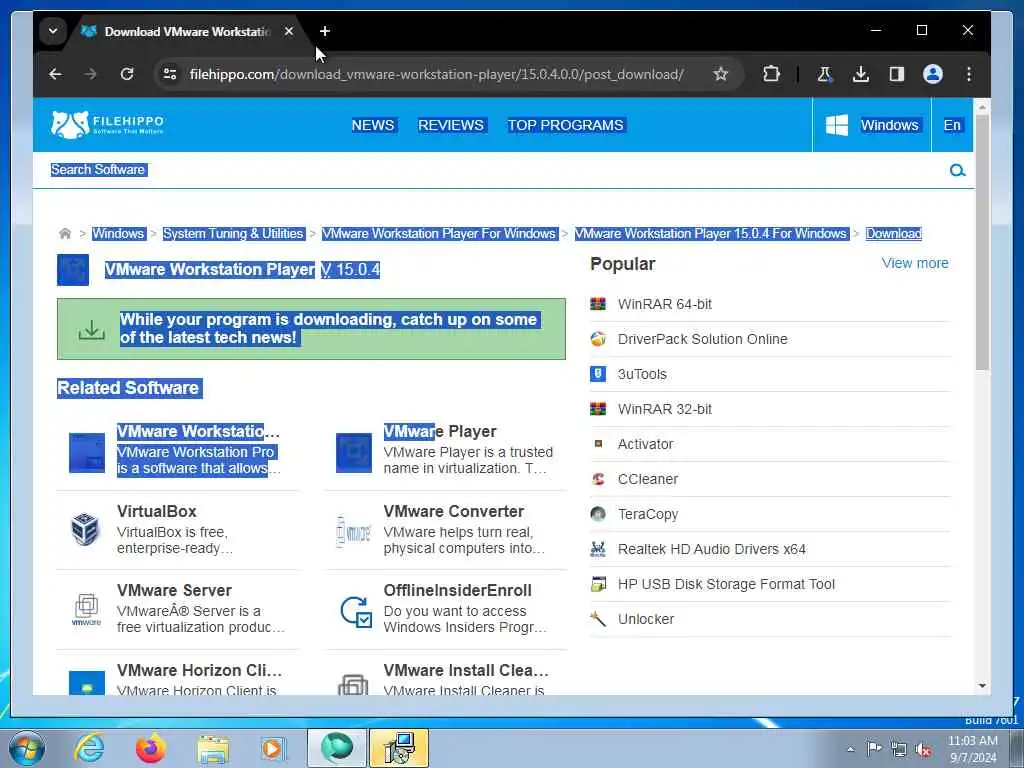This screenshot has width=1024, height=768.
Task: Click the View more link
Action: click(x=915, y=263)
